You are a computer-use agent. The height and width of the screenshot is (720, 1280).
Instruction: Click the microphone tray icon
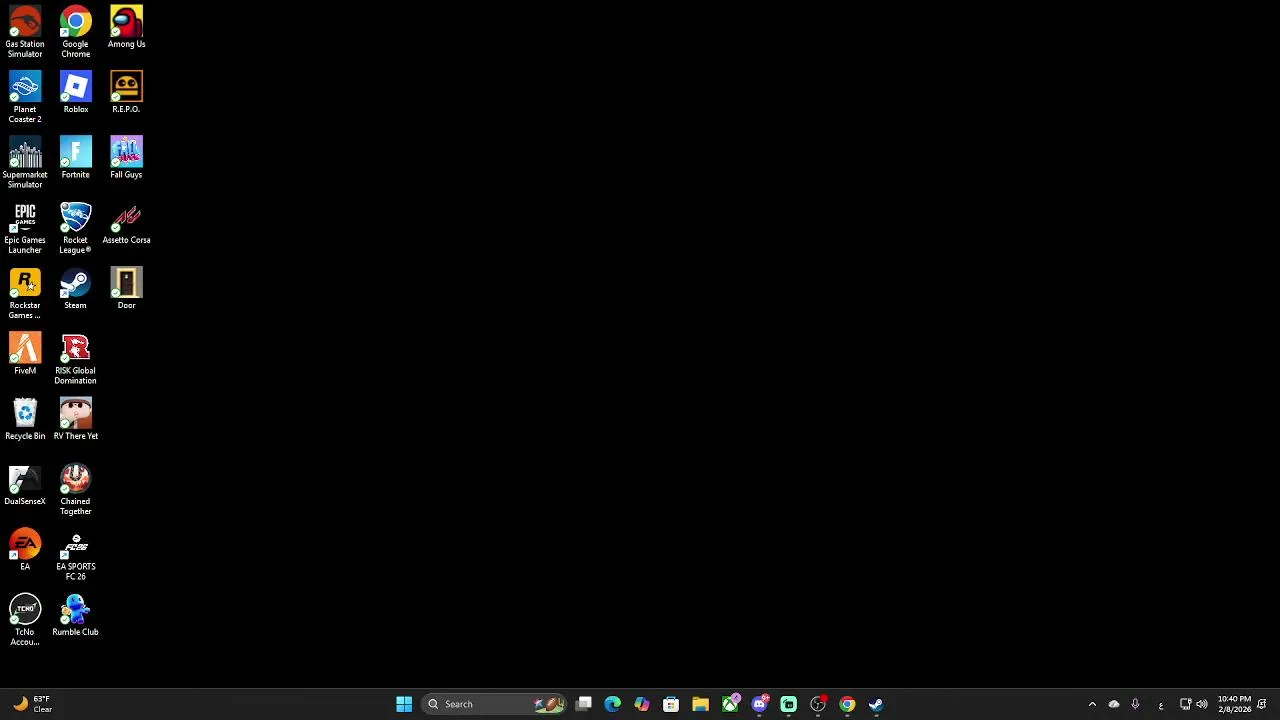[1135, 704]
